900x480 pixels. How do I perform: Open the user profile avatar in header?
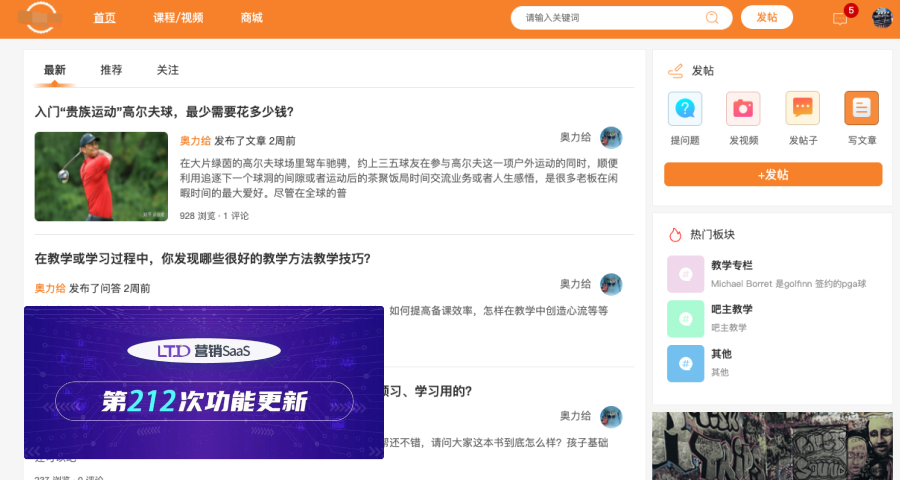tap(882, 18)
